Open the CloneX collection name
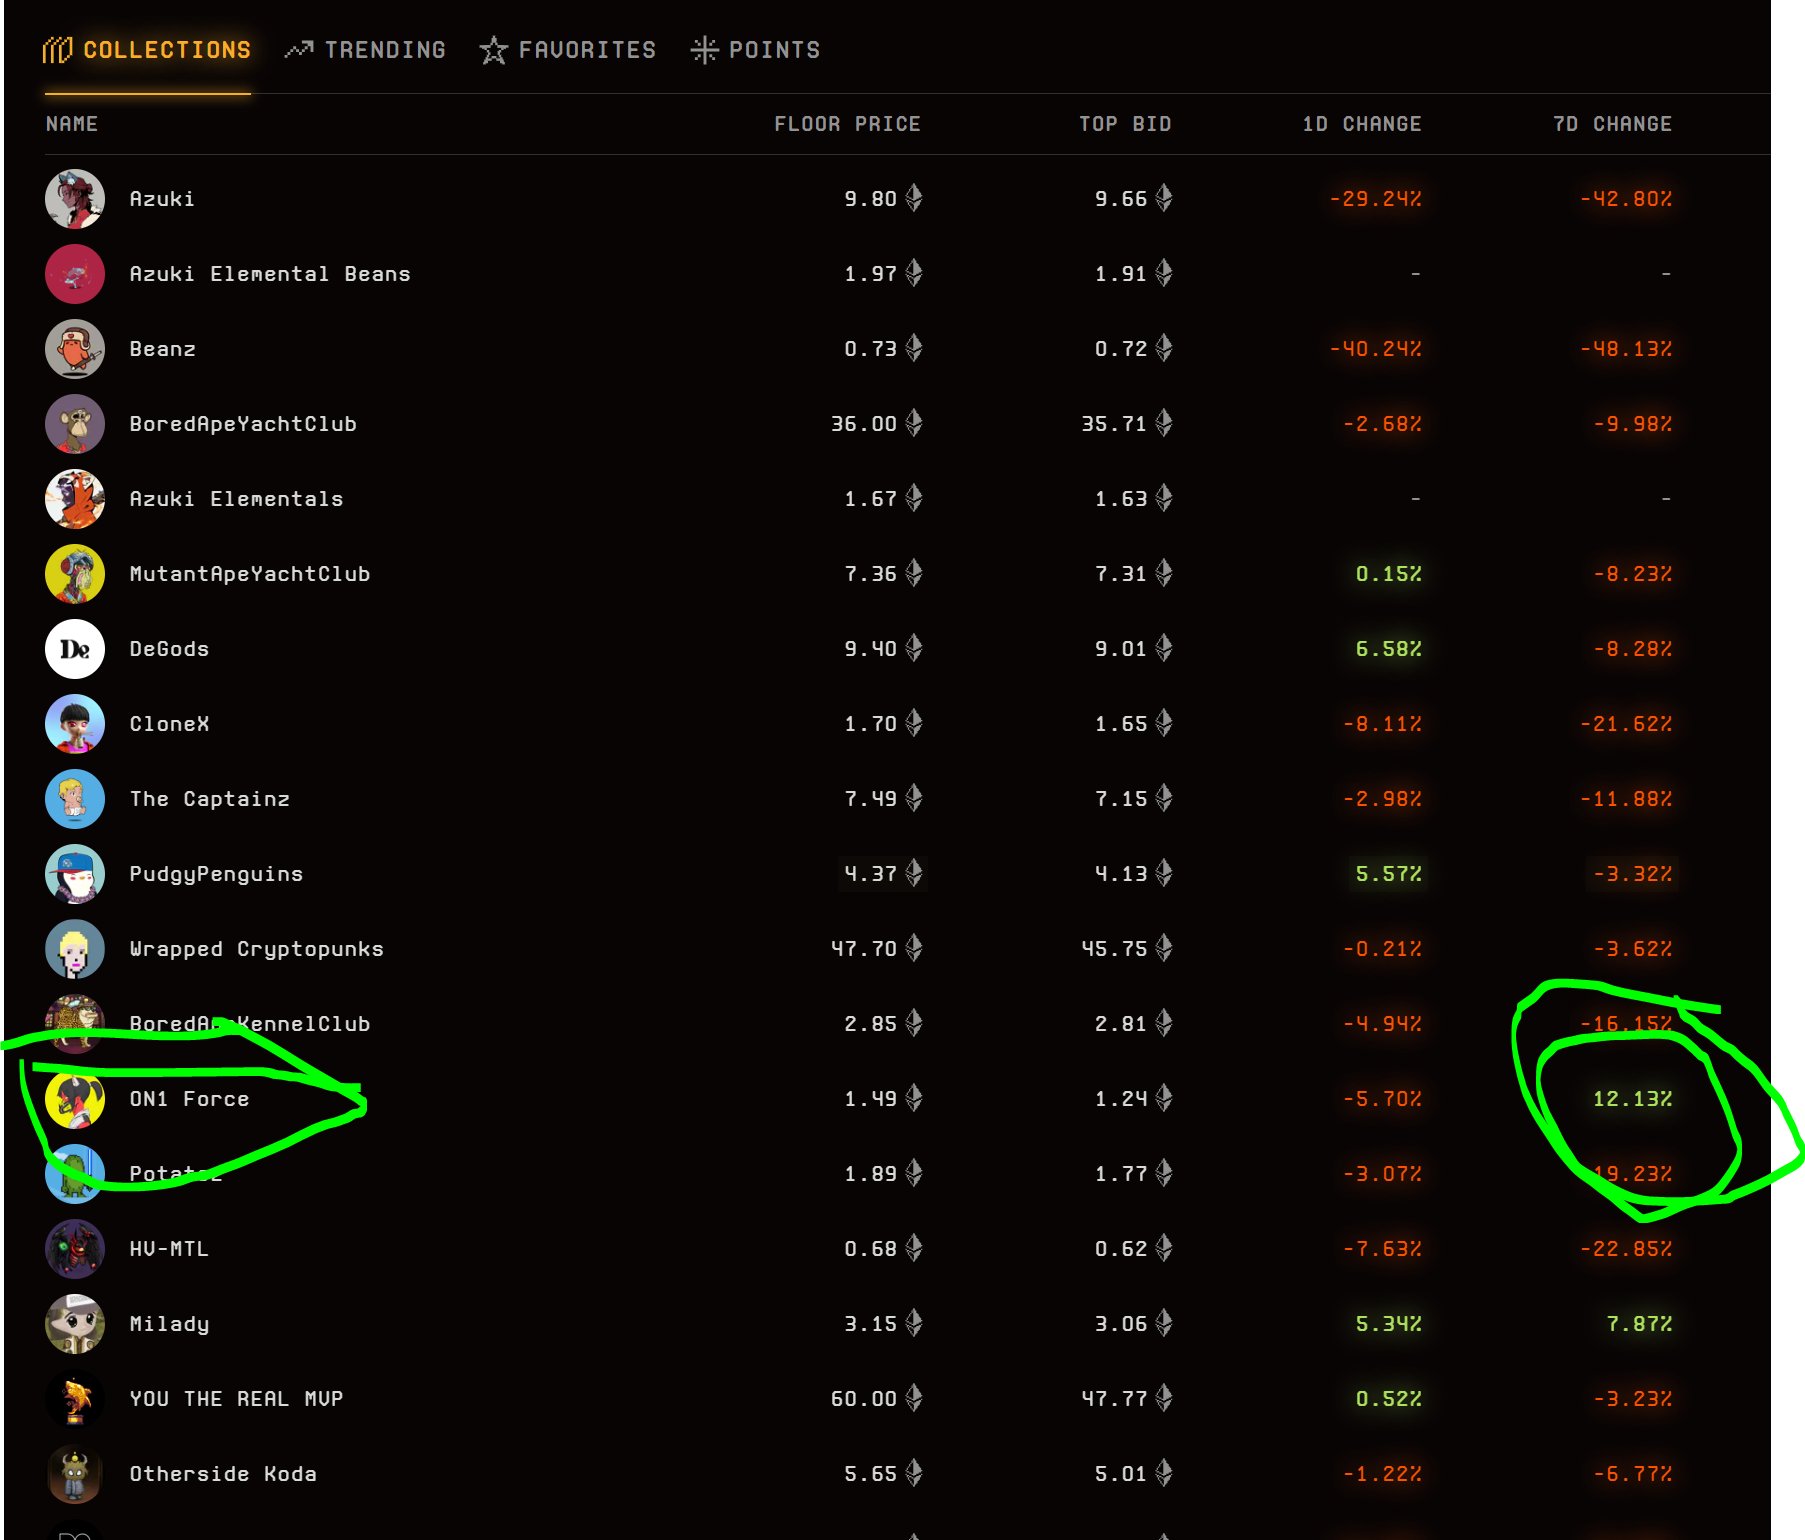This screenshot has height=1540, width=1805. point(169,724)
